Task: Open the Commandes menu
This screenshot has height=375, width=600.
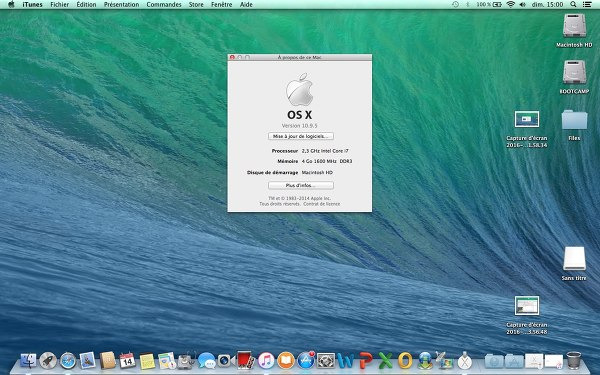Action: 164,5
